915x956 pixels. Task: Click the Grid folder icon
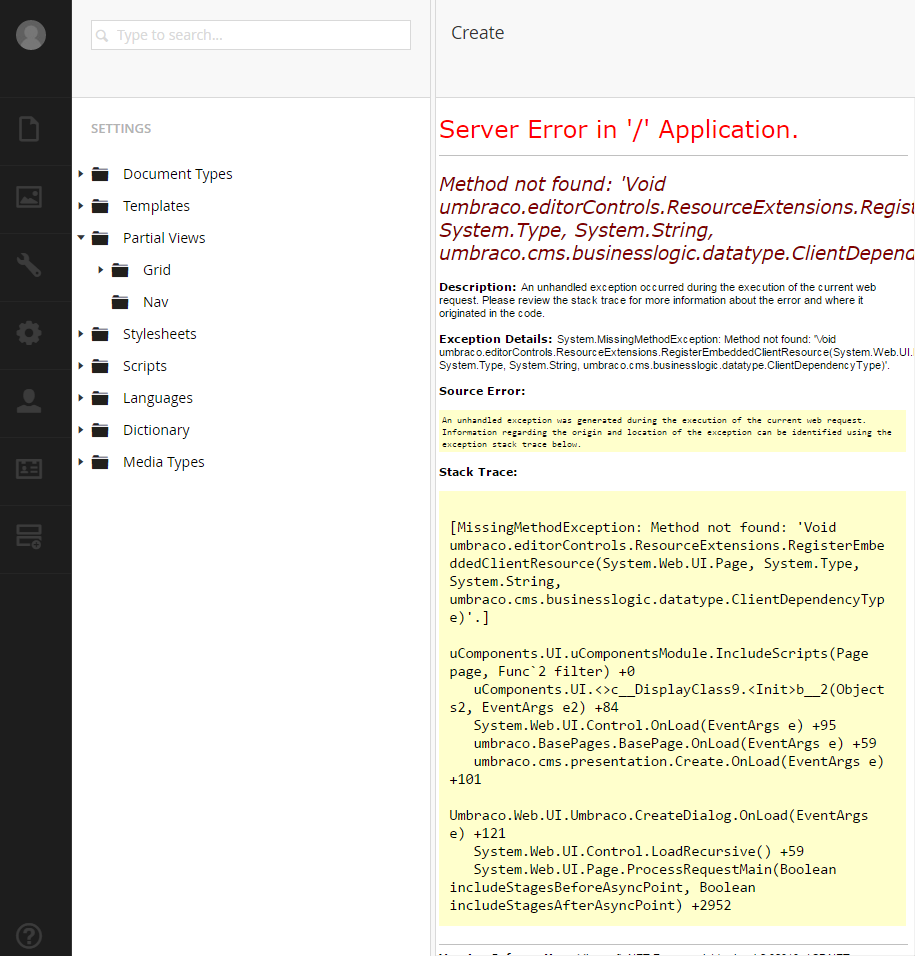point(120,270)
